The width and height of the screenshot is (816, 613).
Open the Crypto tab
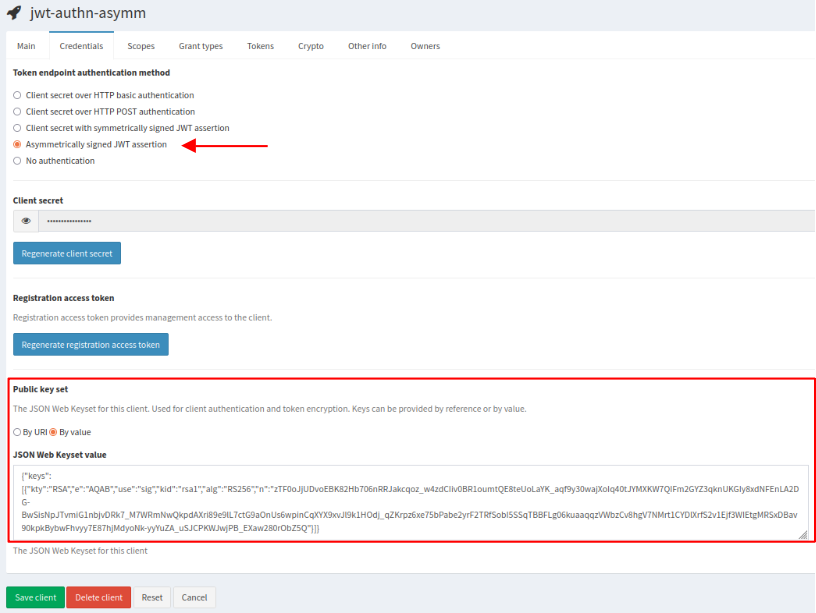(x=310, y=46)
